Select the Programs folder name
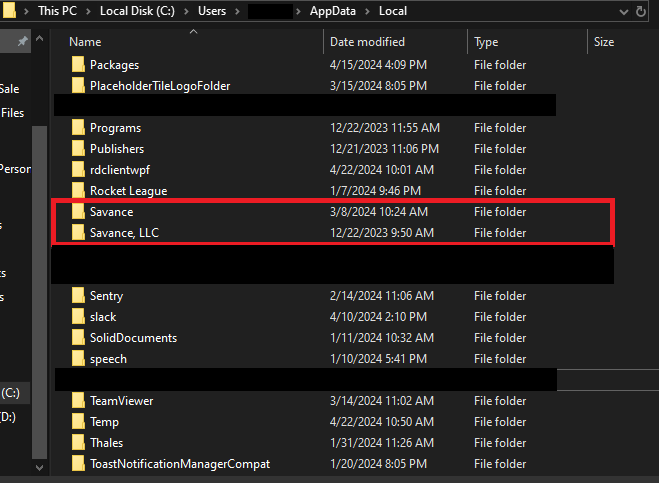659x483 pixels. click(x=116, y=128)
